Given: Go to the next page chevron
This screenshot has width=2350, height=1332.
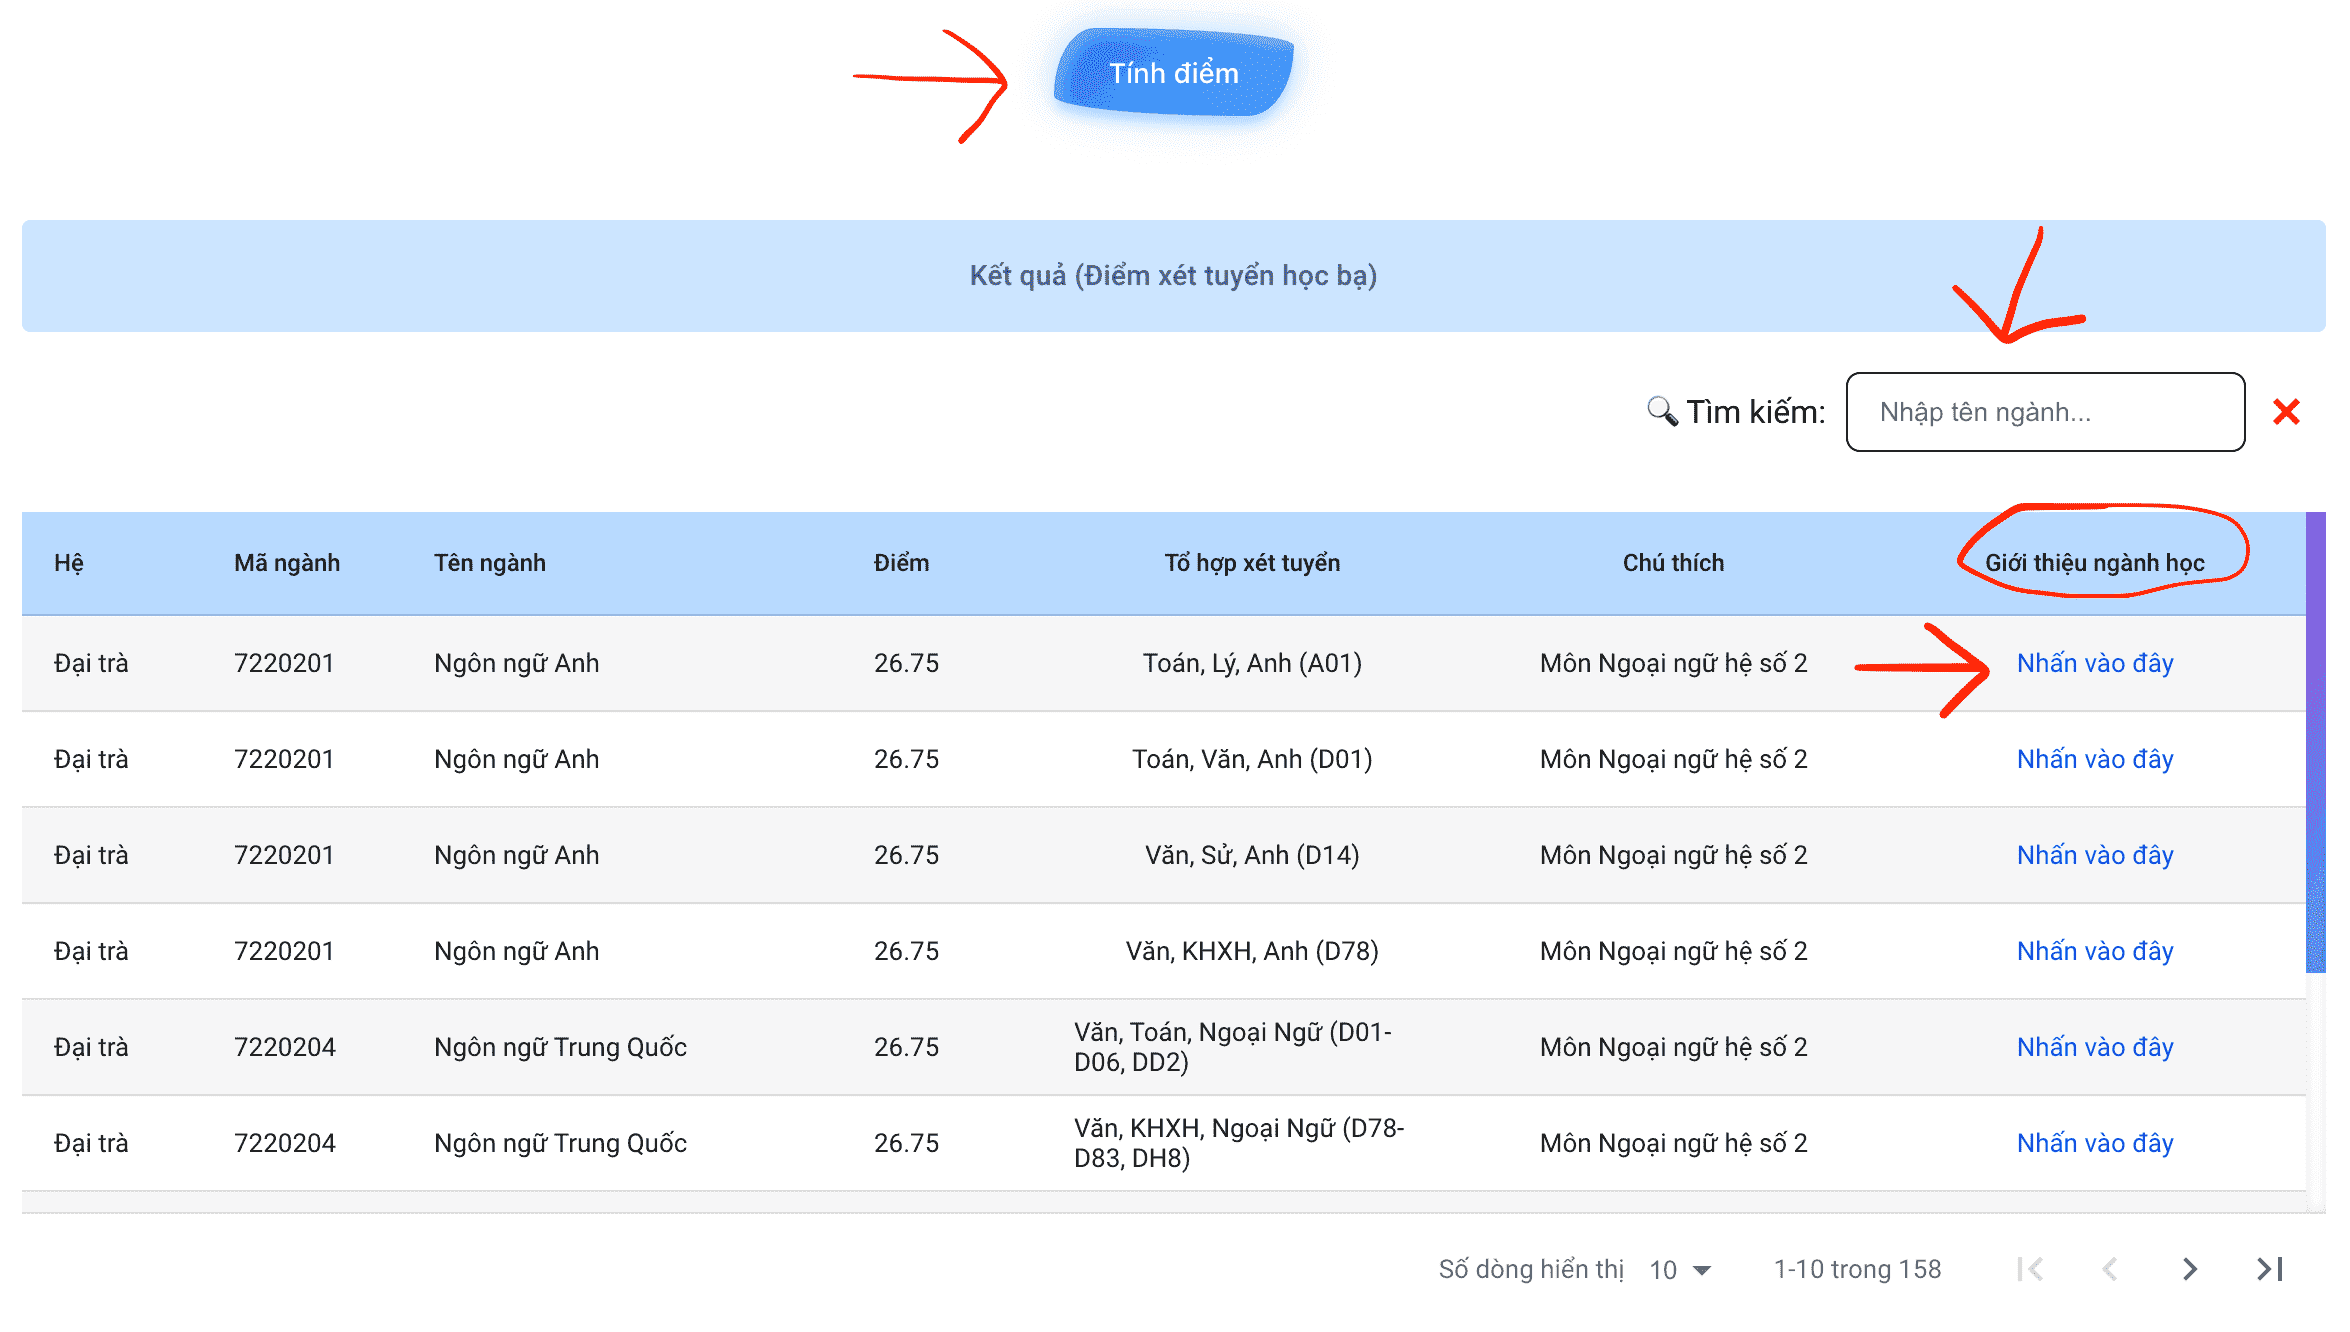Looking at the screenshot, I should [2190, 1269].
